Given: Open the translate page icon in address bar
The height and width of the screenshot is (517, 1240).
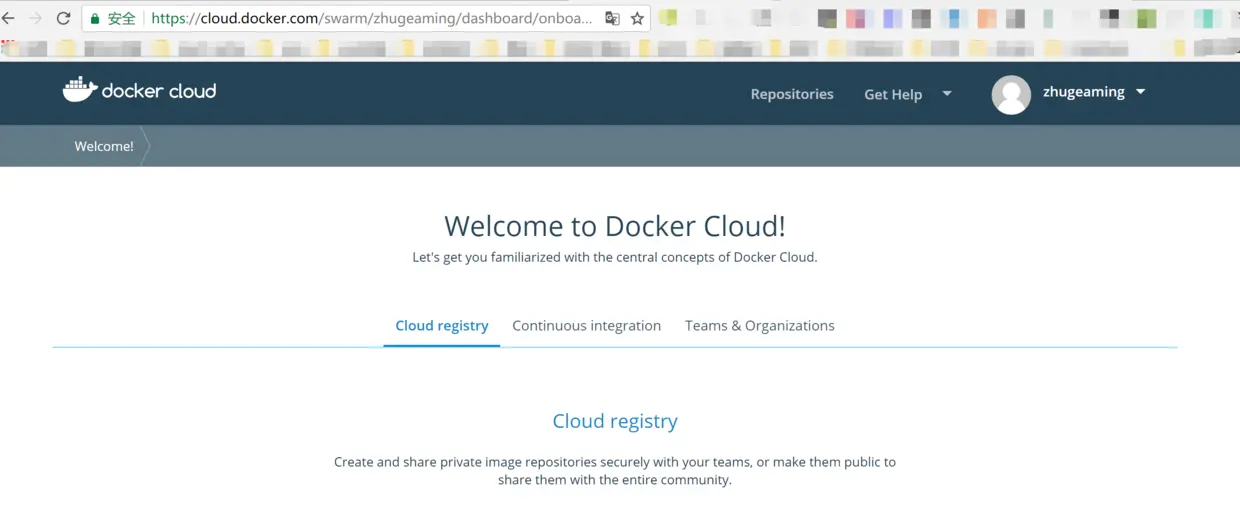Looking at the screenshot, I should click(612, 18).
